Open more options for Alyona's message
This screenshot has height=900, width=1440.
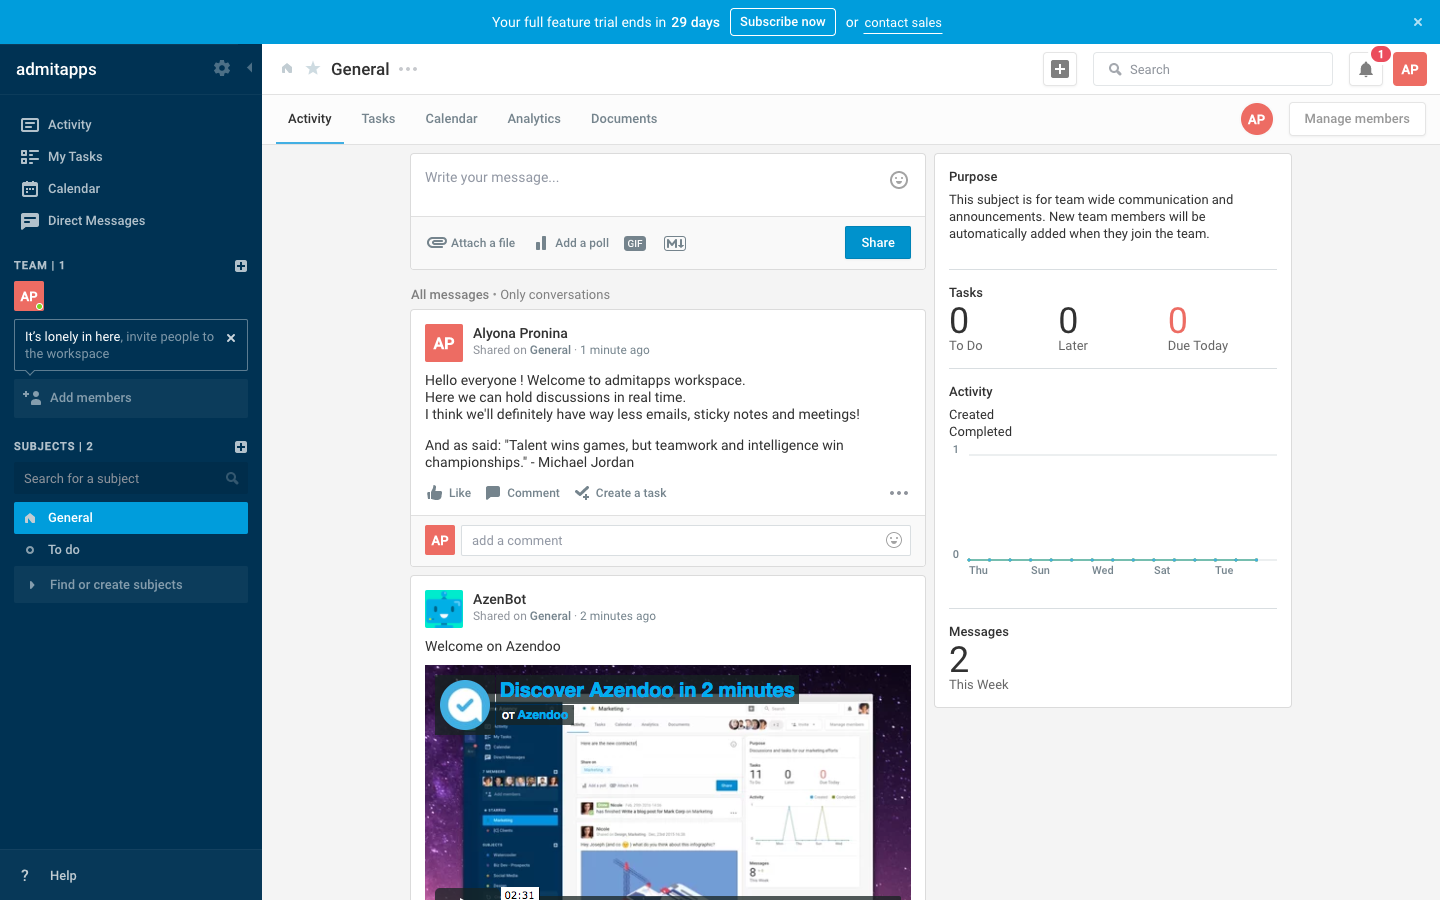(899, 493)
